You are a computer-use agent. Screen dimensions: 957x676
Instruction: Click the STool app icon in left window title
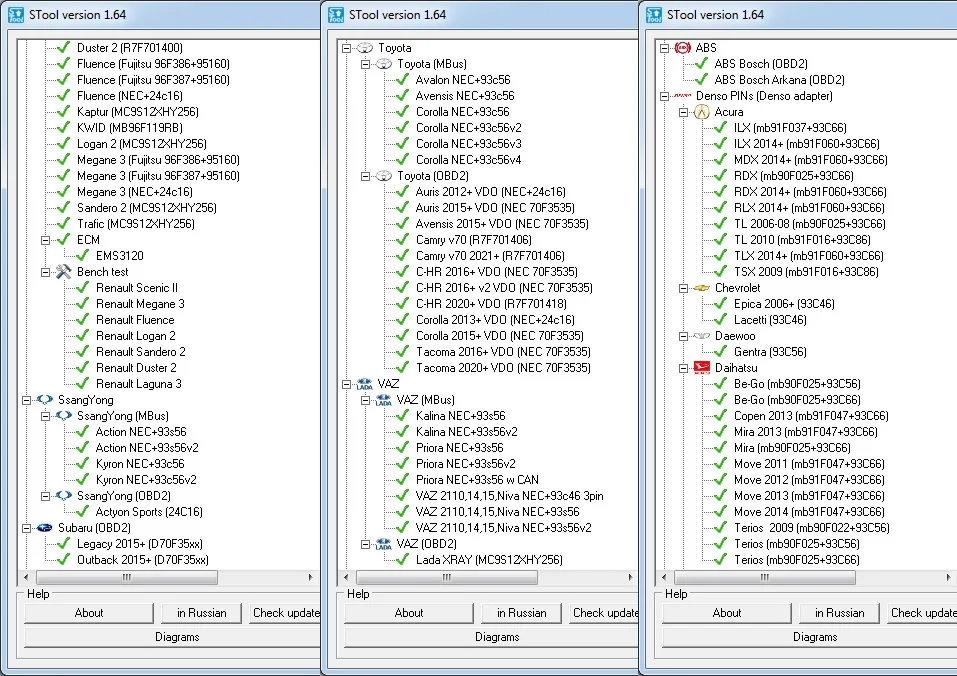(16, 15)
